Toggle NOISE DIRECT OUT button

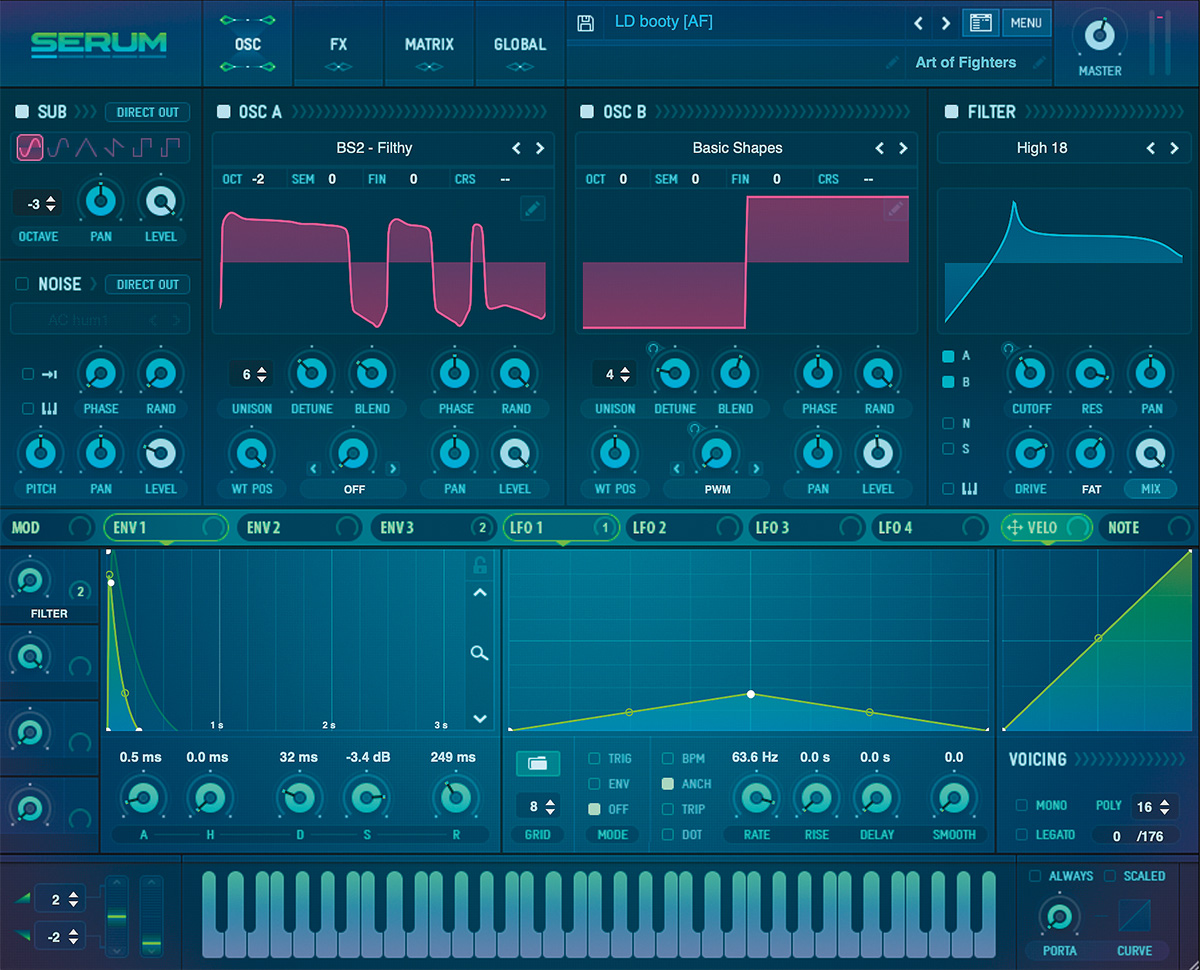pyautogui.click(x=147, y=284)
